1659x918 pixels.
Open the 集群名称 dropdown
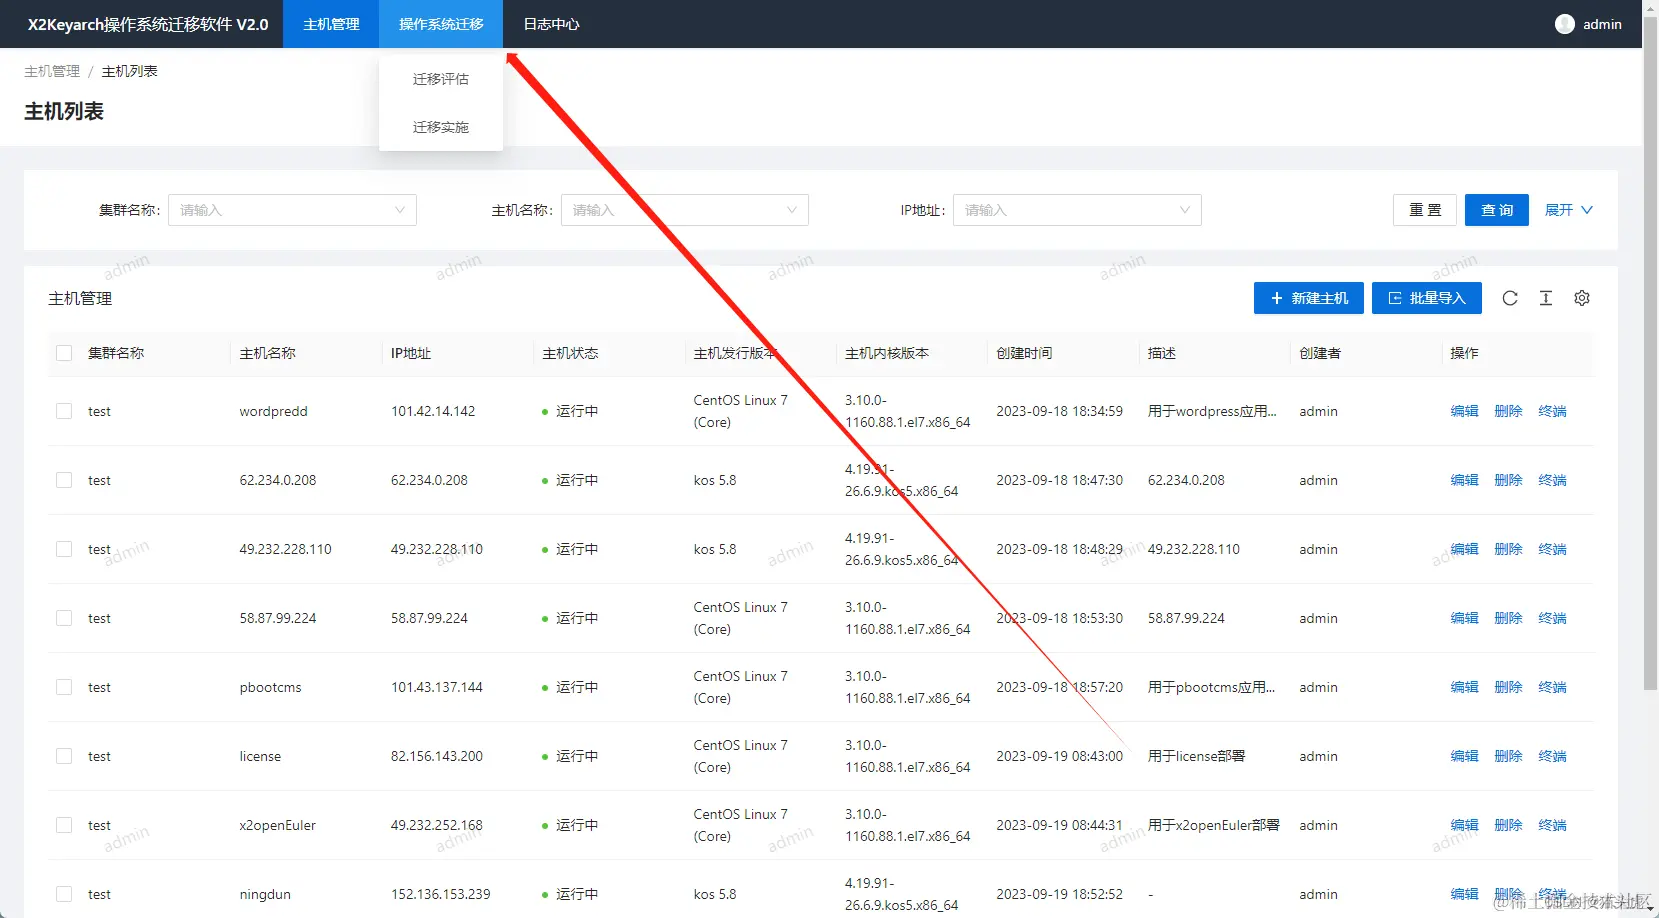(292, 210)
